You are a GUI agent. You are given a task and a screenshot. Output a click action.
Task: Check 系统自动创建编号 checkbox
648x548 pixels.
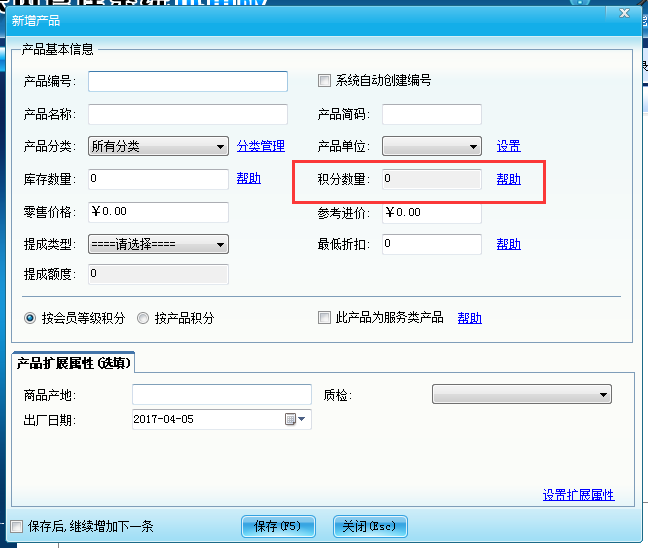(324, 80)
